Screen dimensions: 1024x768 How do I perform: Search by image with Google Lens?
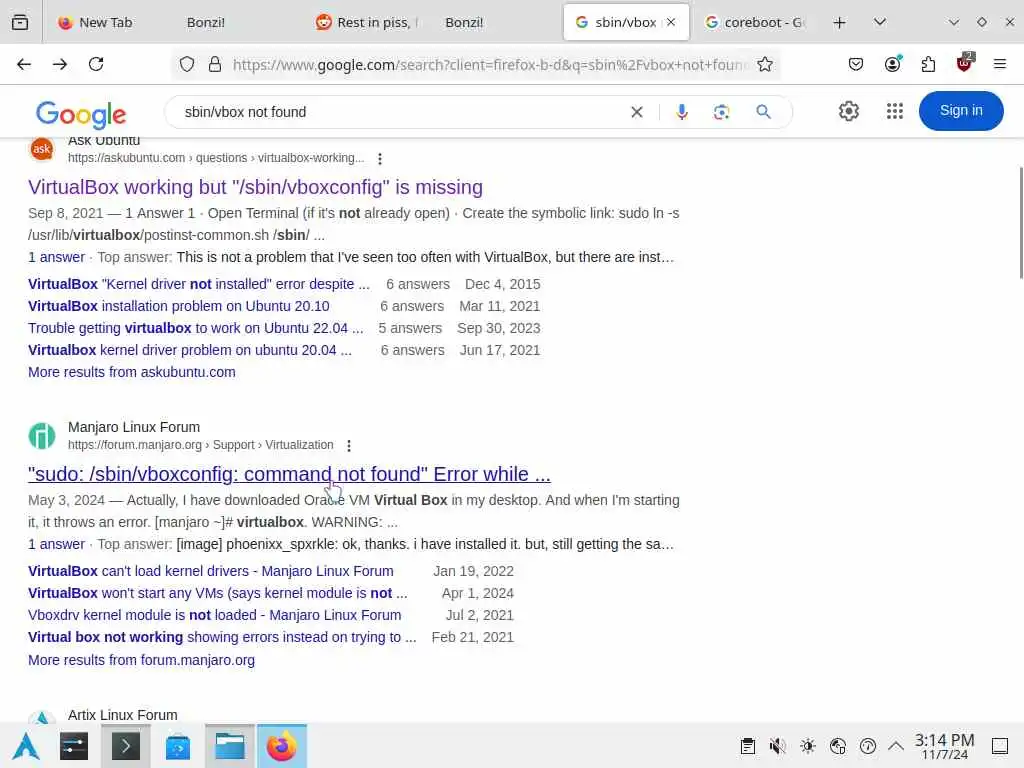[x=722, y=112]
